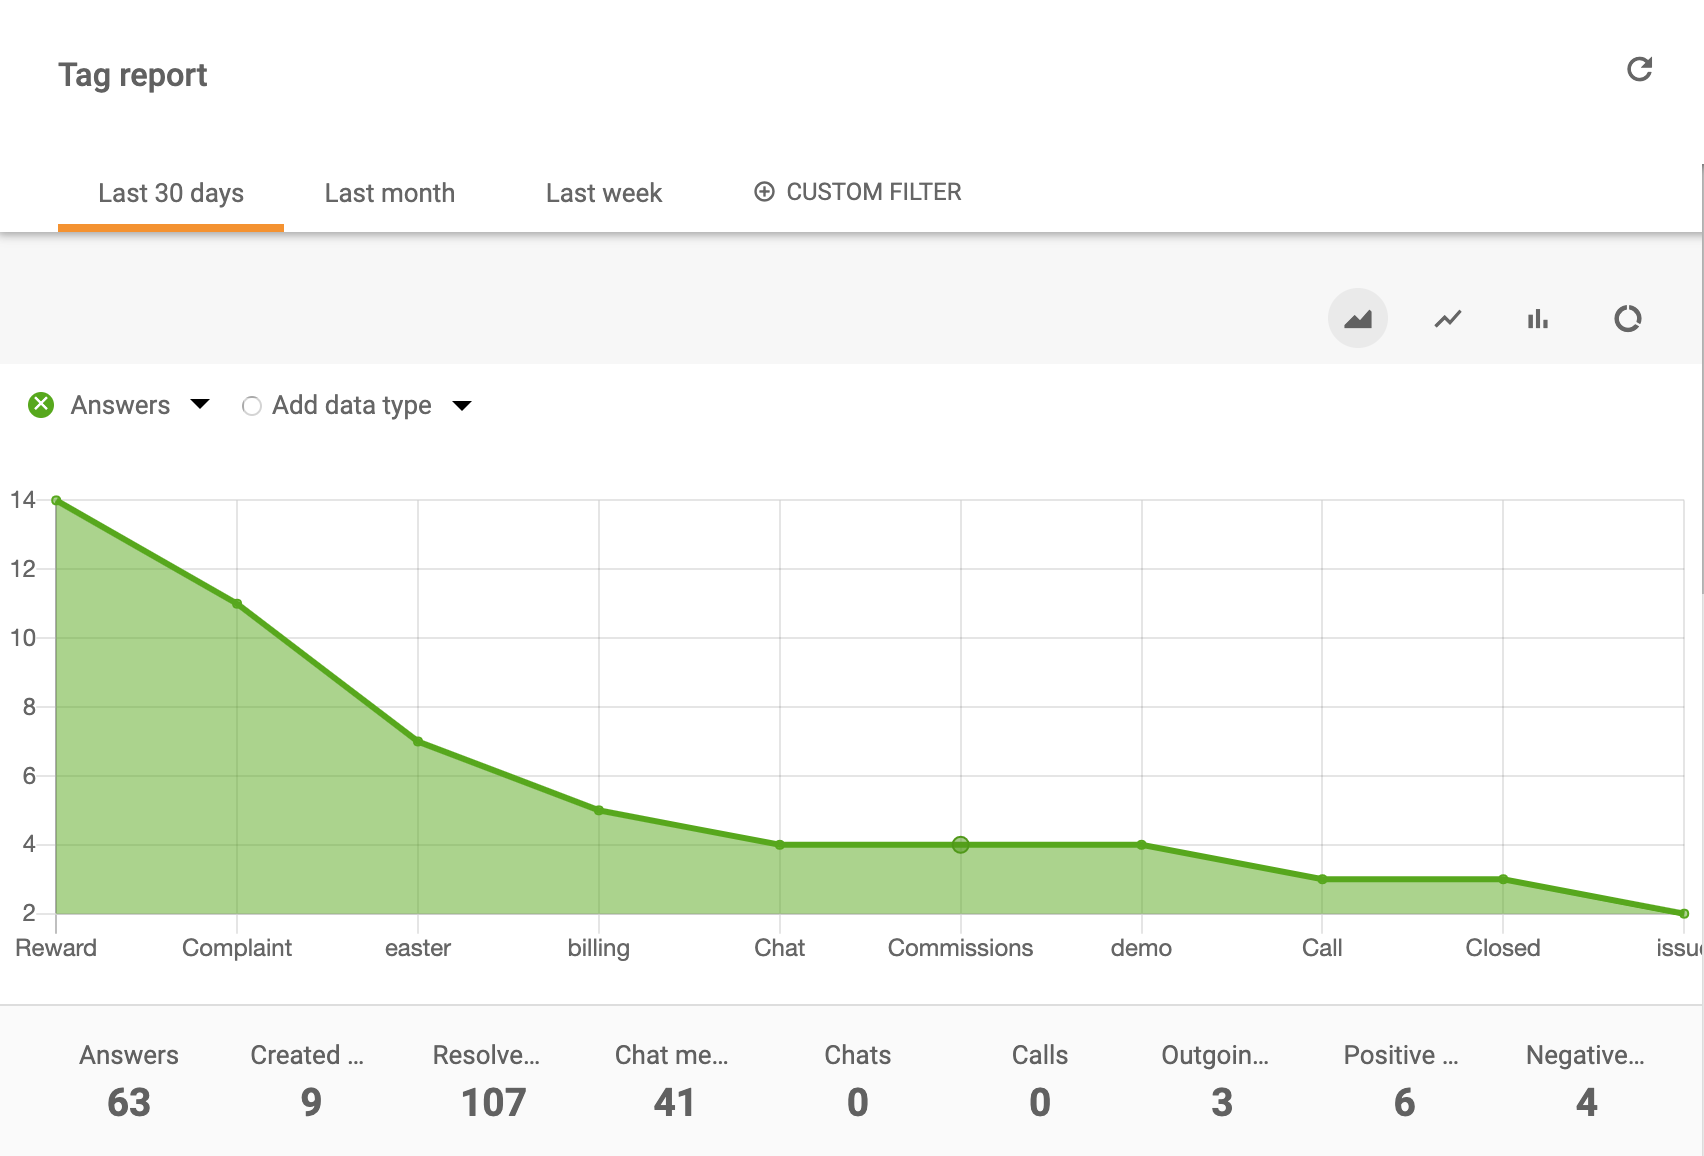Open the Add data type dropdown arrow
The width and height of the screenshot is (1704, 1156).
tap(462, 406)
